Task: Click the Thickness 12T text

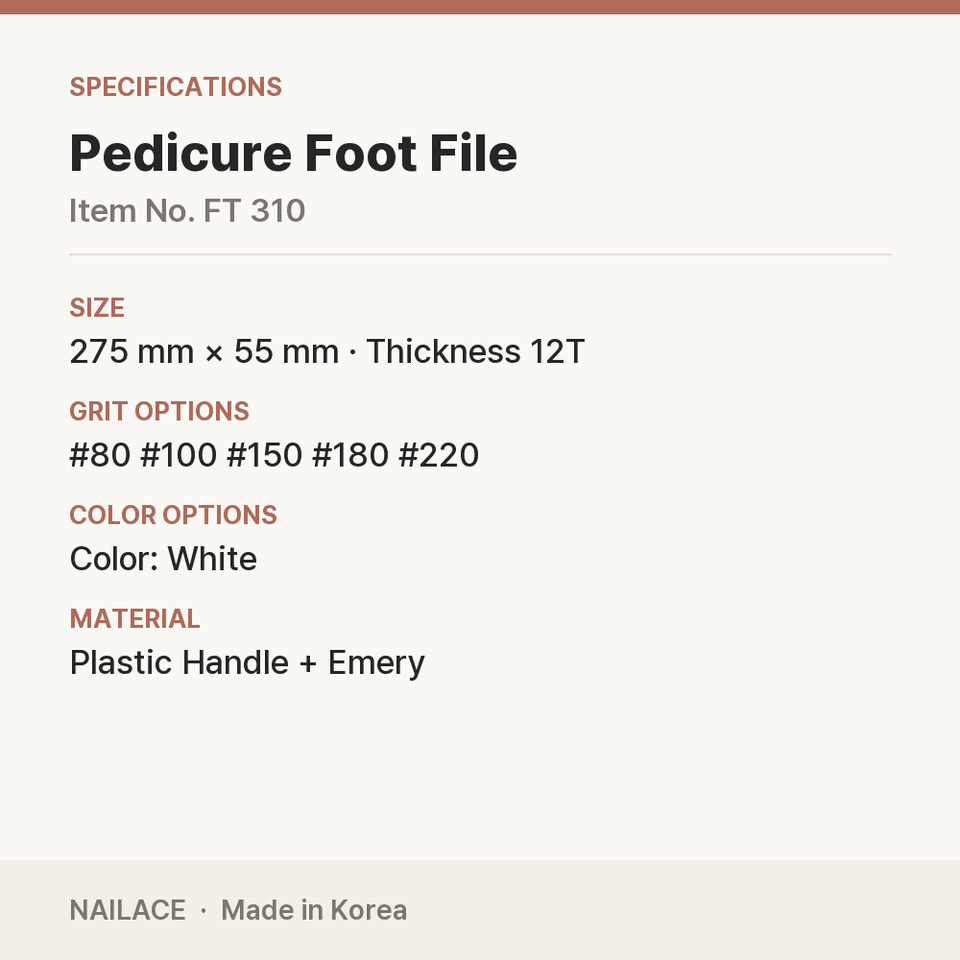Action: click(475, 351)
